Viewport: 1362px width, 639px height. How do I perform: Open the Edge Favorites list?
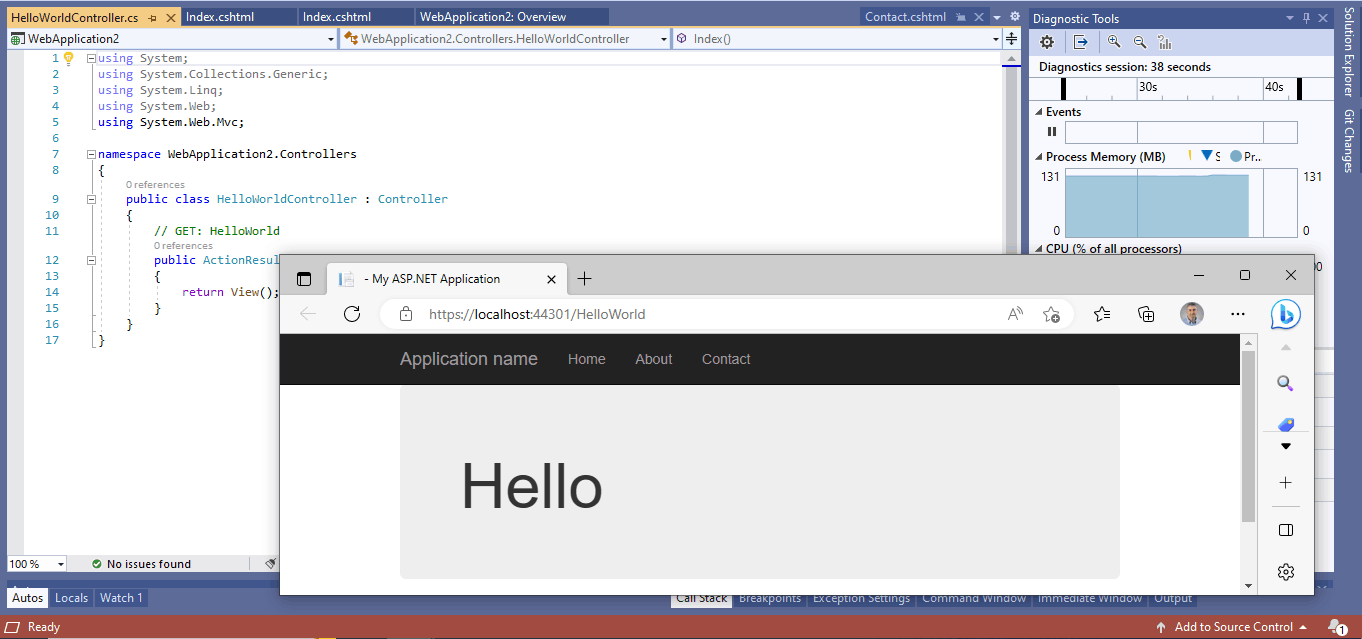click(x=1102, y=314)
